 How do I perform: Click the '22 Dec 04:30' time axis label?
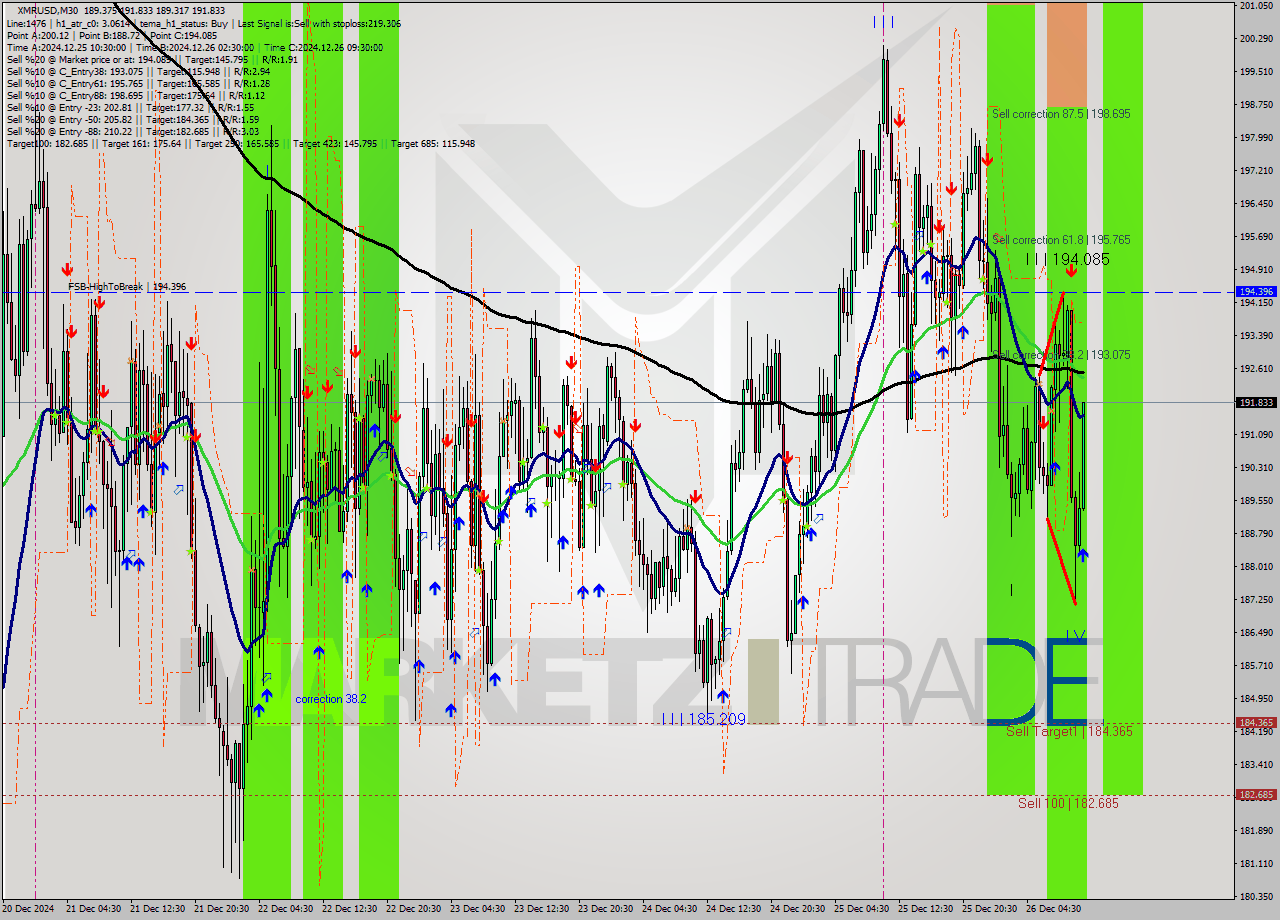point(285,909)
